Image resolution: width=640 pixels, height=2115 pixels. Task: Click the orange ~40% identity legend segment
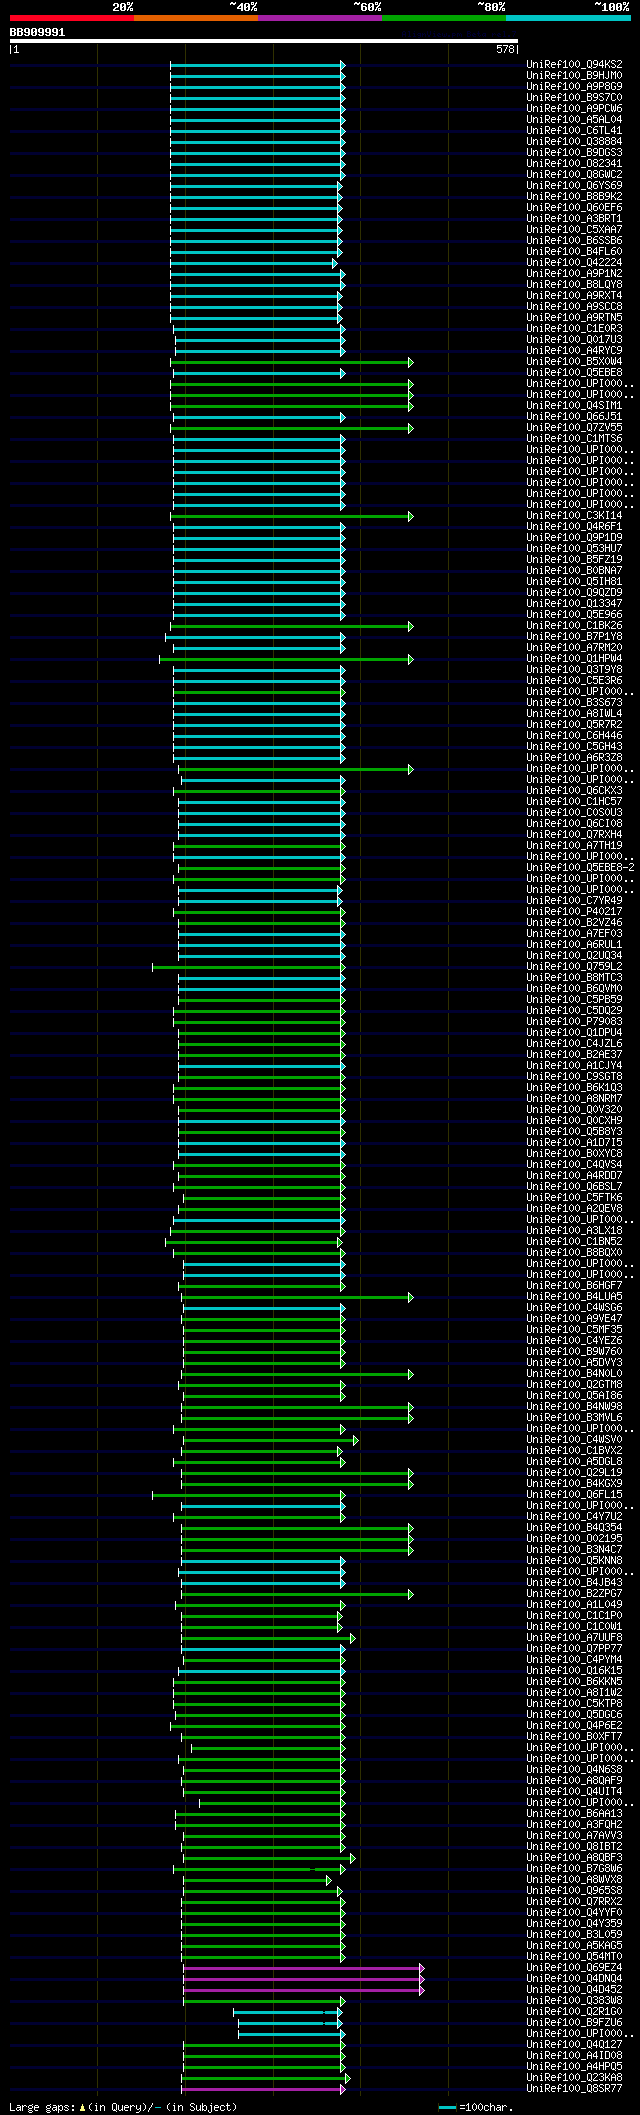point(196,18)
